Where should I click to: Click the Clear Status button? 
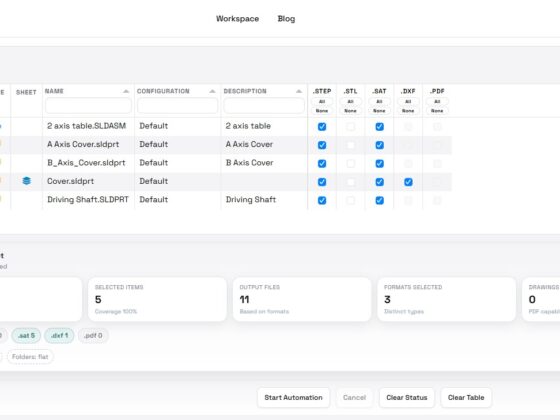coord(407,398)
